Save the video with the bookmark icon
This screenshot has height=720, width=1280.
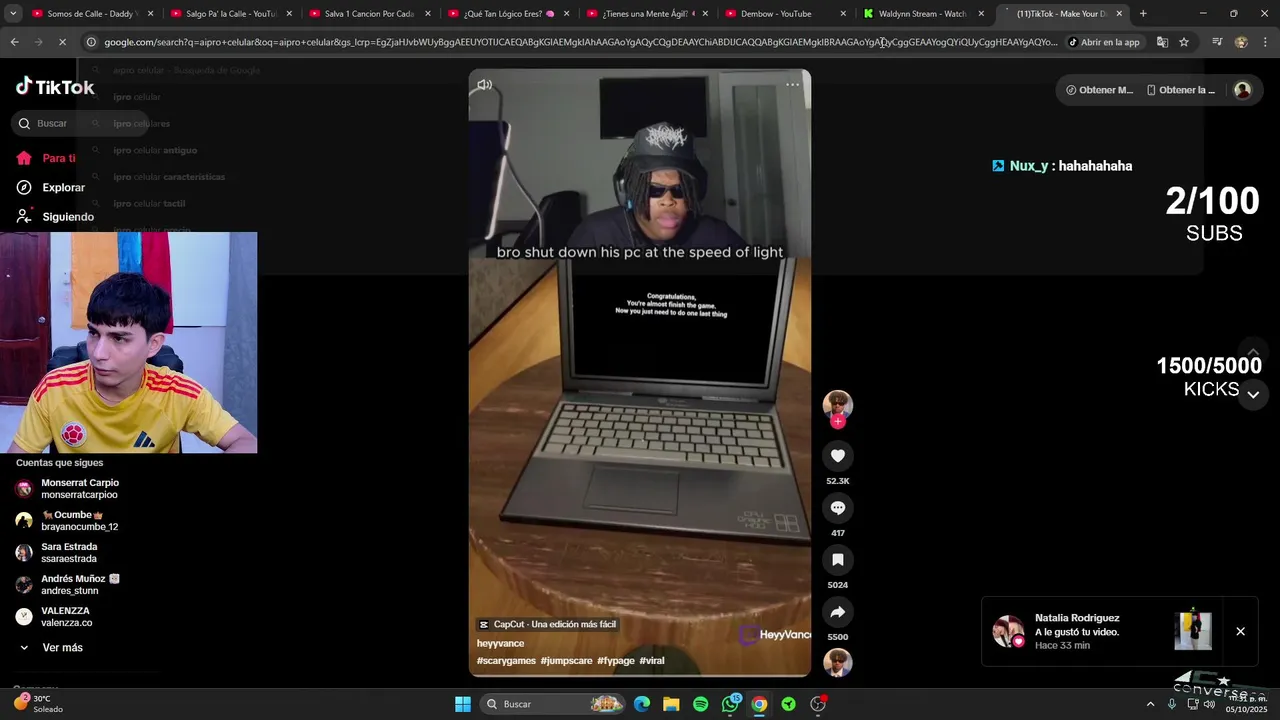(838, 560)
